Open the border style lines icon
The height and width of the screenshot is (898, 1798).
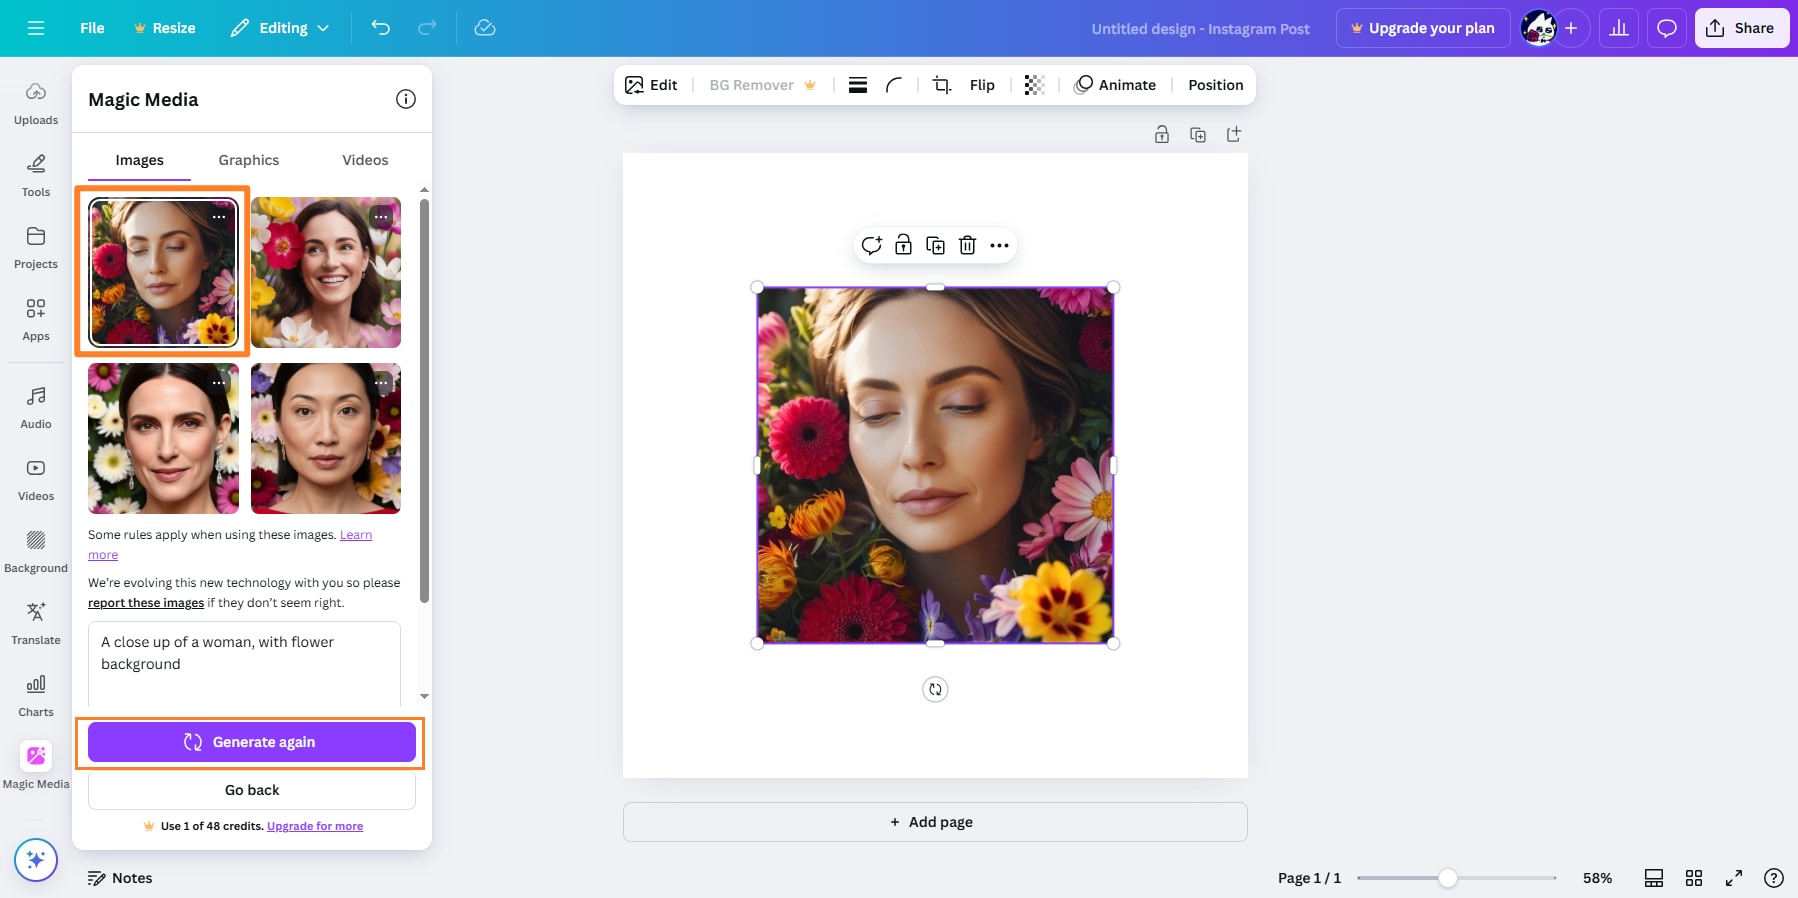[x=858, y=85]
